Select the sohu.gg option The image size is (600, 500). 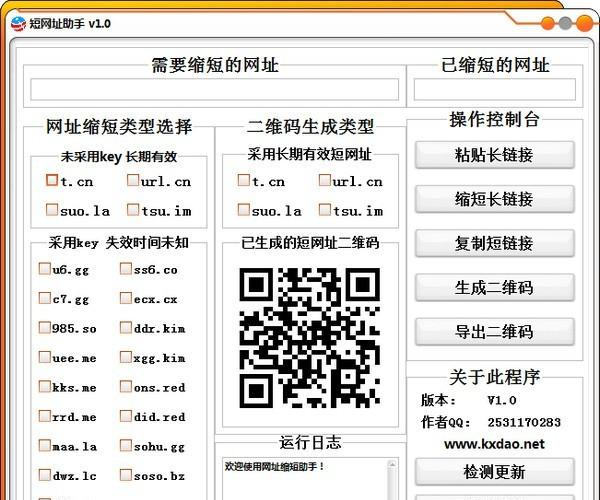click(x=126, y=445)
